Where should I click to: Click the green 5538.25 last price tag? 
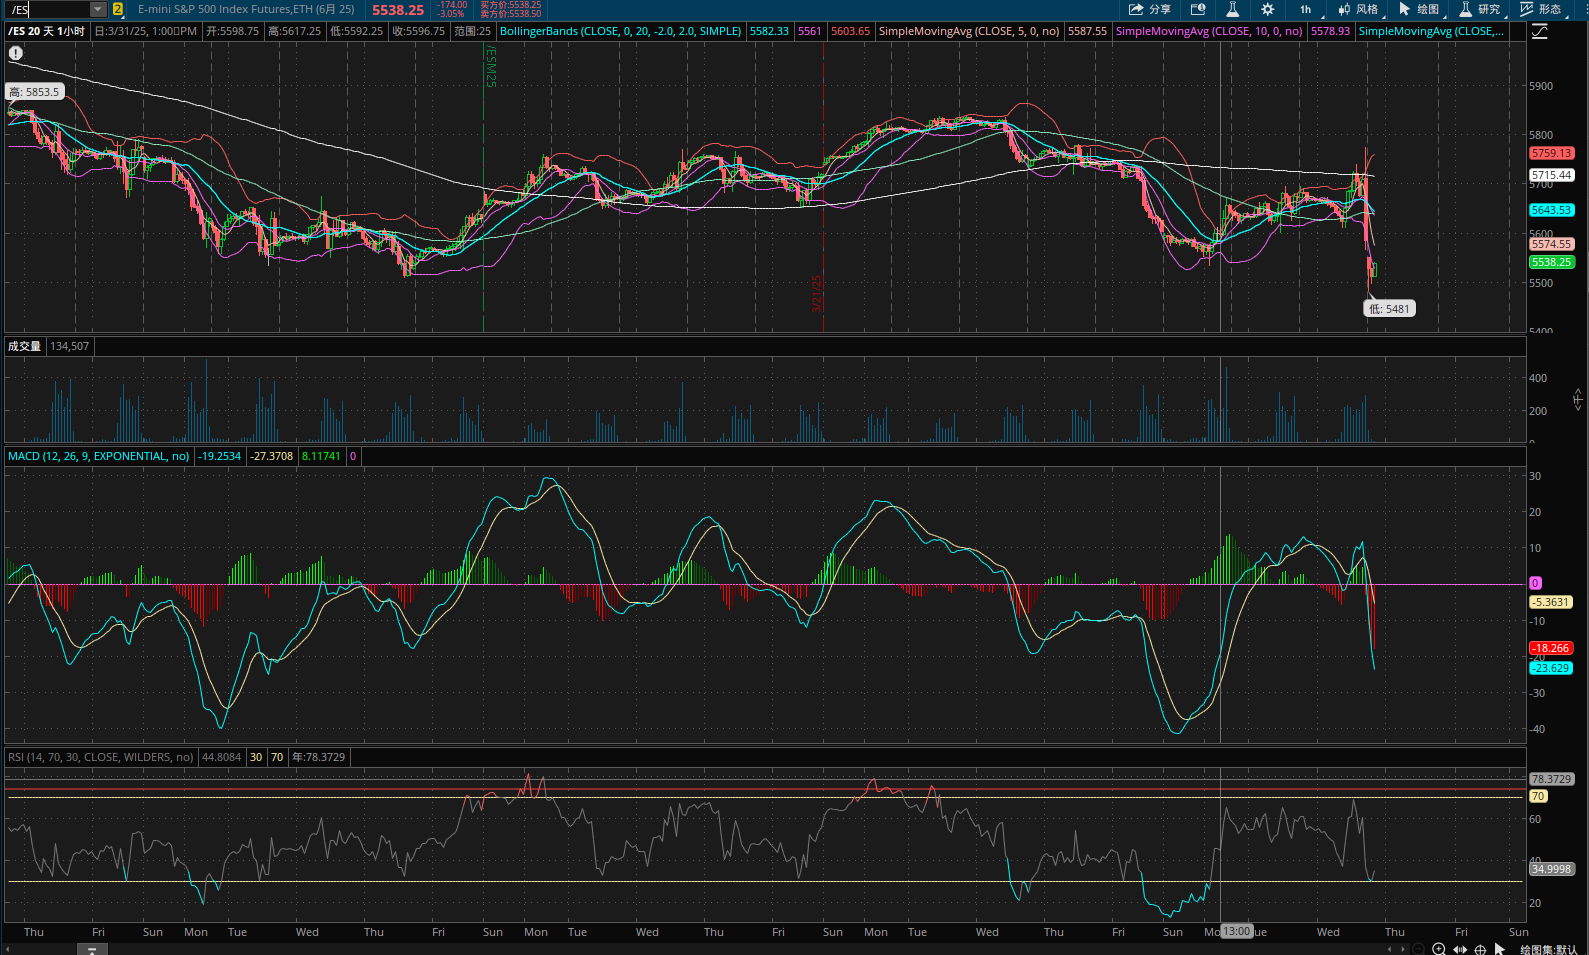(1551, 262)
